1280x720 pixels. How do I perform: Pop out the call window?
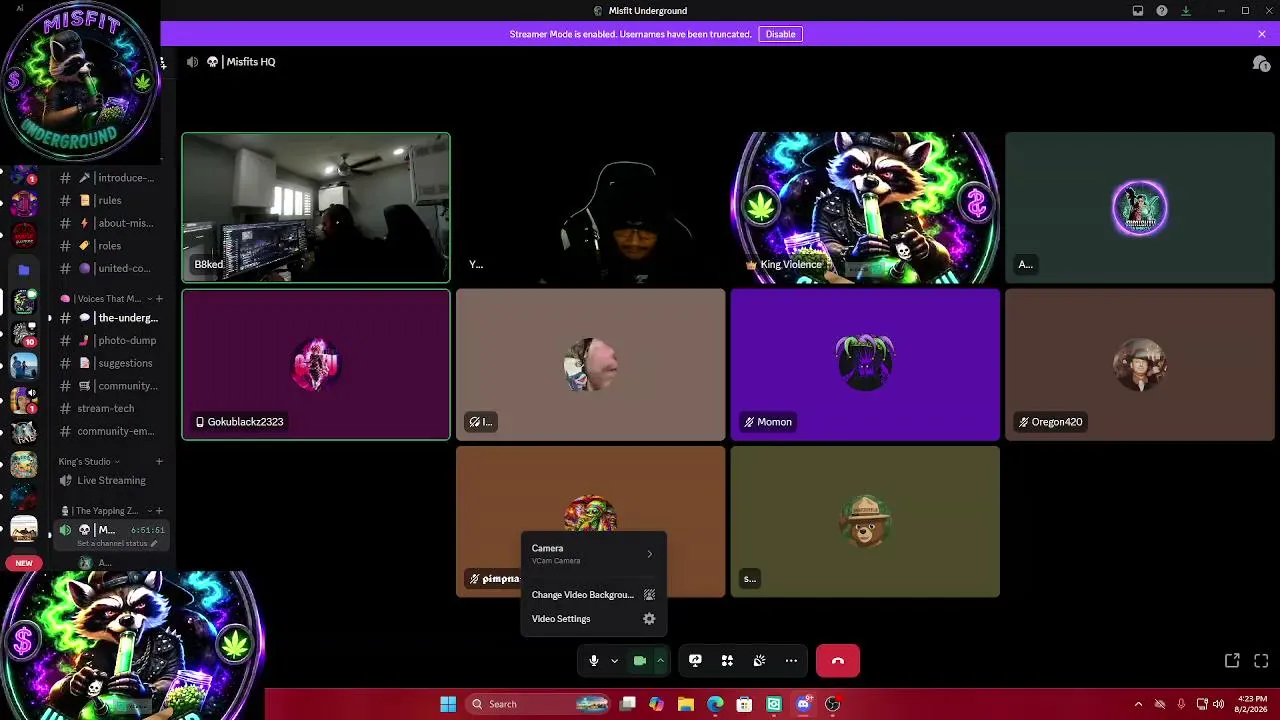point(1232,661)
